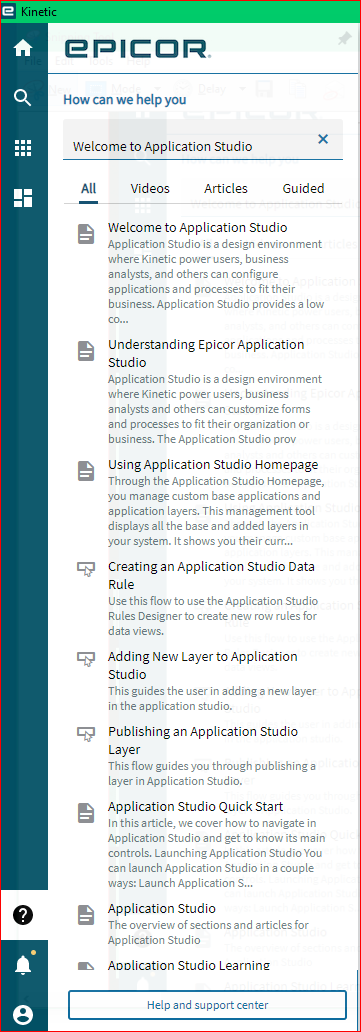Viewport: 361px width, 1032px height.
Task: Switch to the Guided tab
Action: pos(303,188)
